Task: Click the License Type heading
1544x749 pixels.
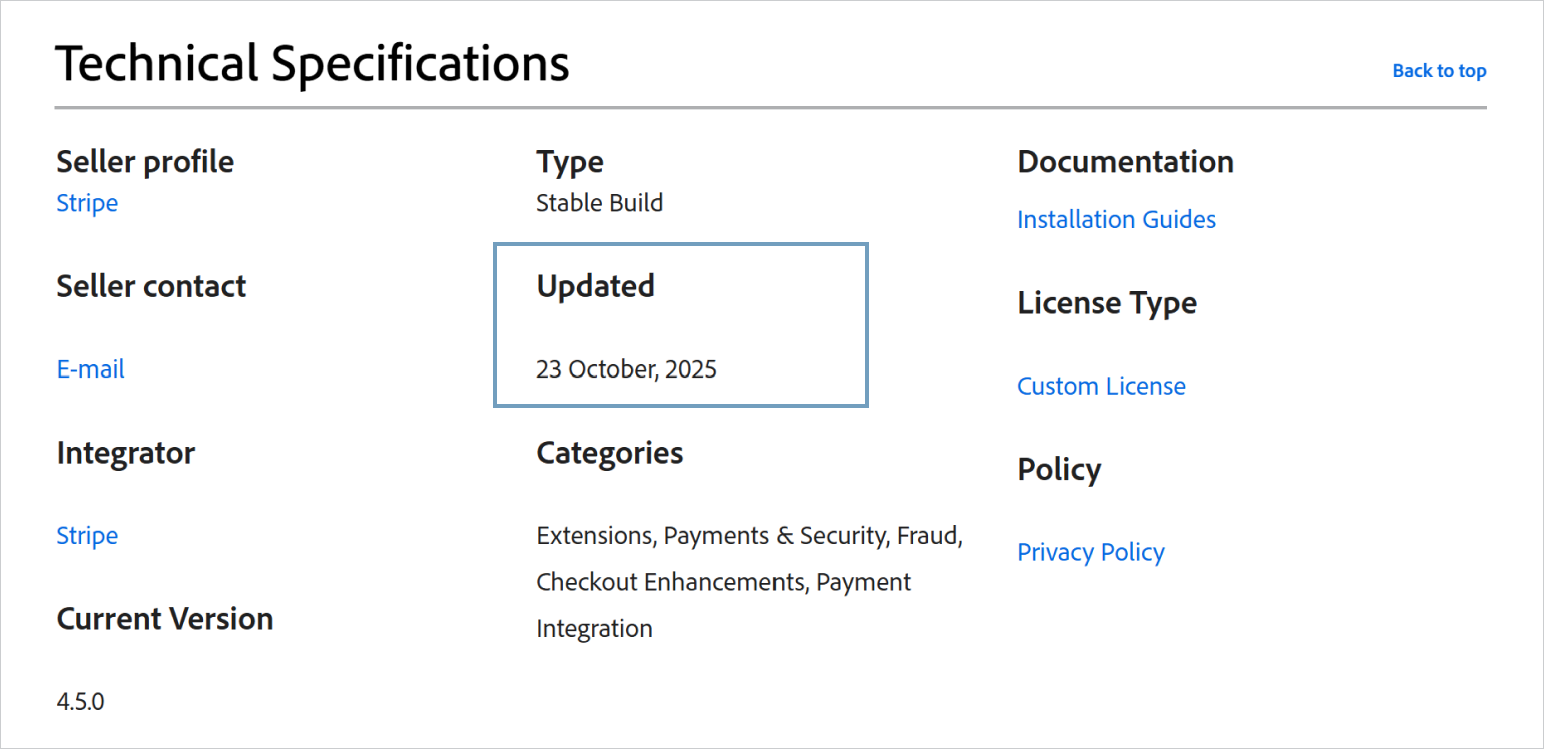Action: point(1106,303)
